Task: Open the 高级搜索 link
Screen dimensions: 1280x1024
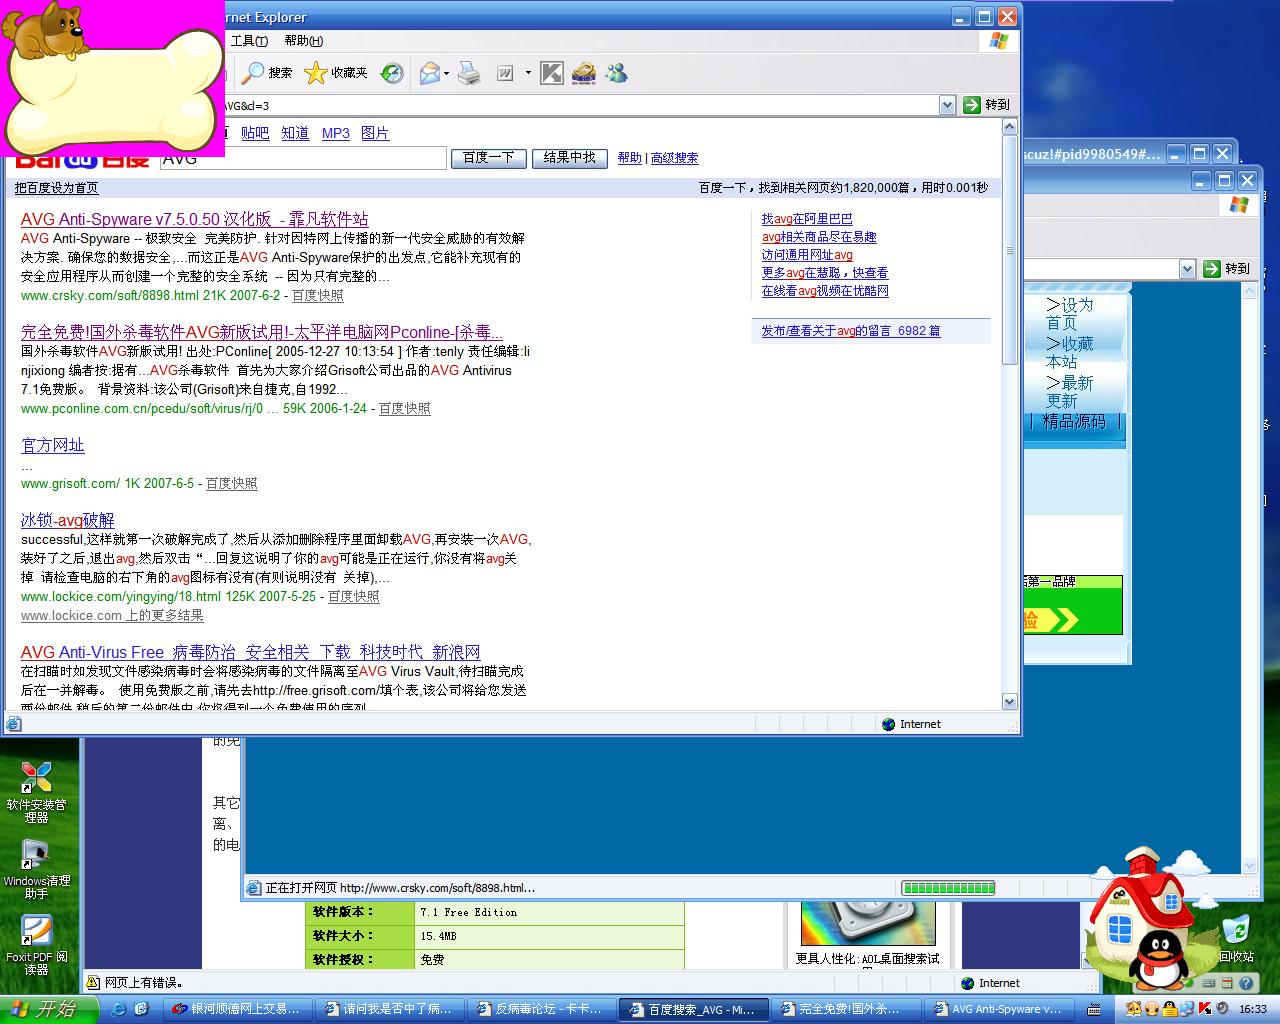Action: tap(675, 158)
